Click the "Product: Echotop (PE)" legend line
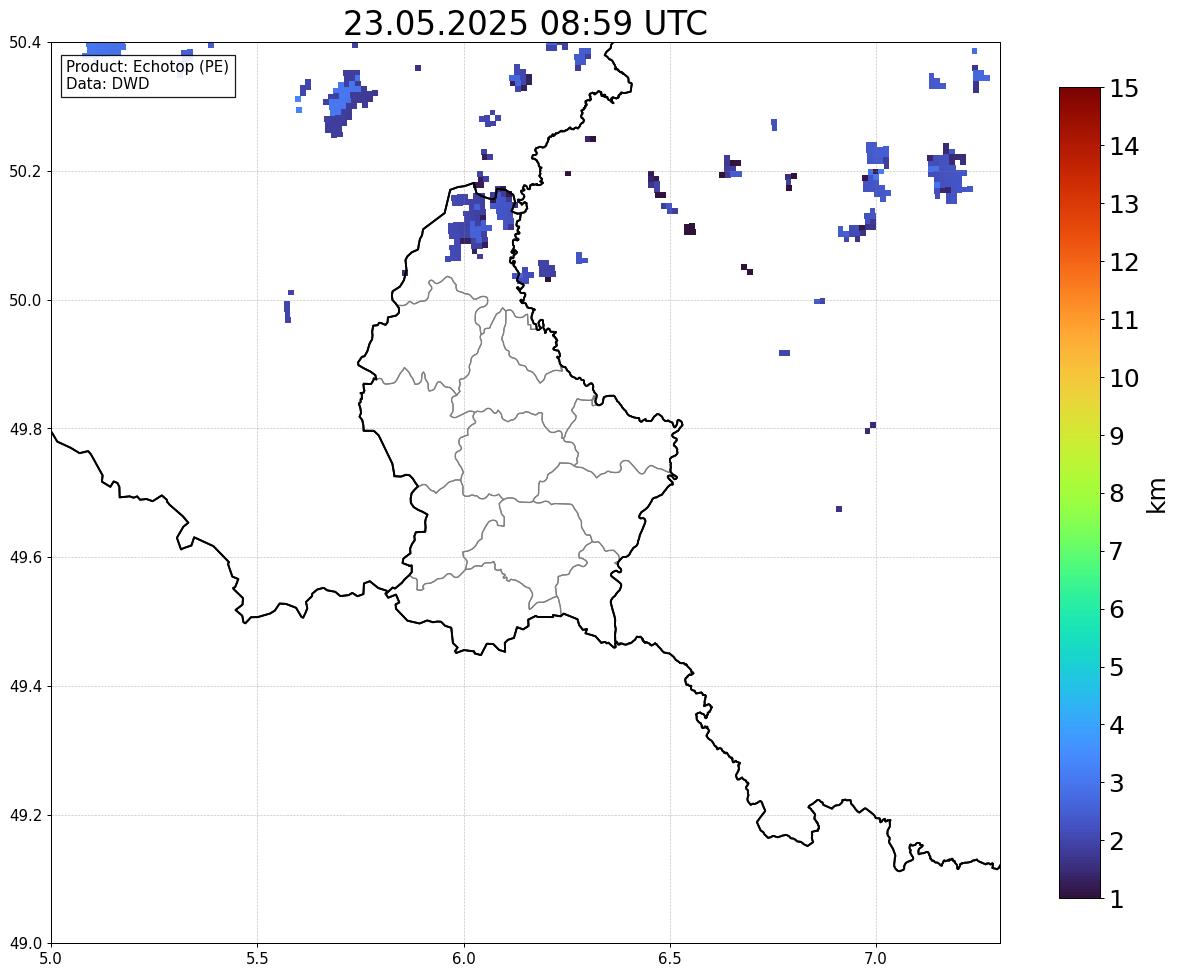 [x=147, y=66]
